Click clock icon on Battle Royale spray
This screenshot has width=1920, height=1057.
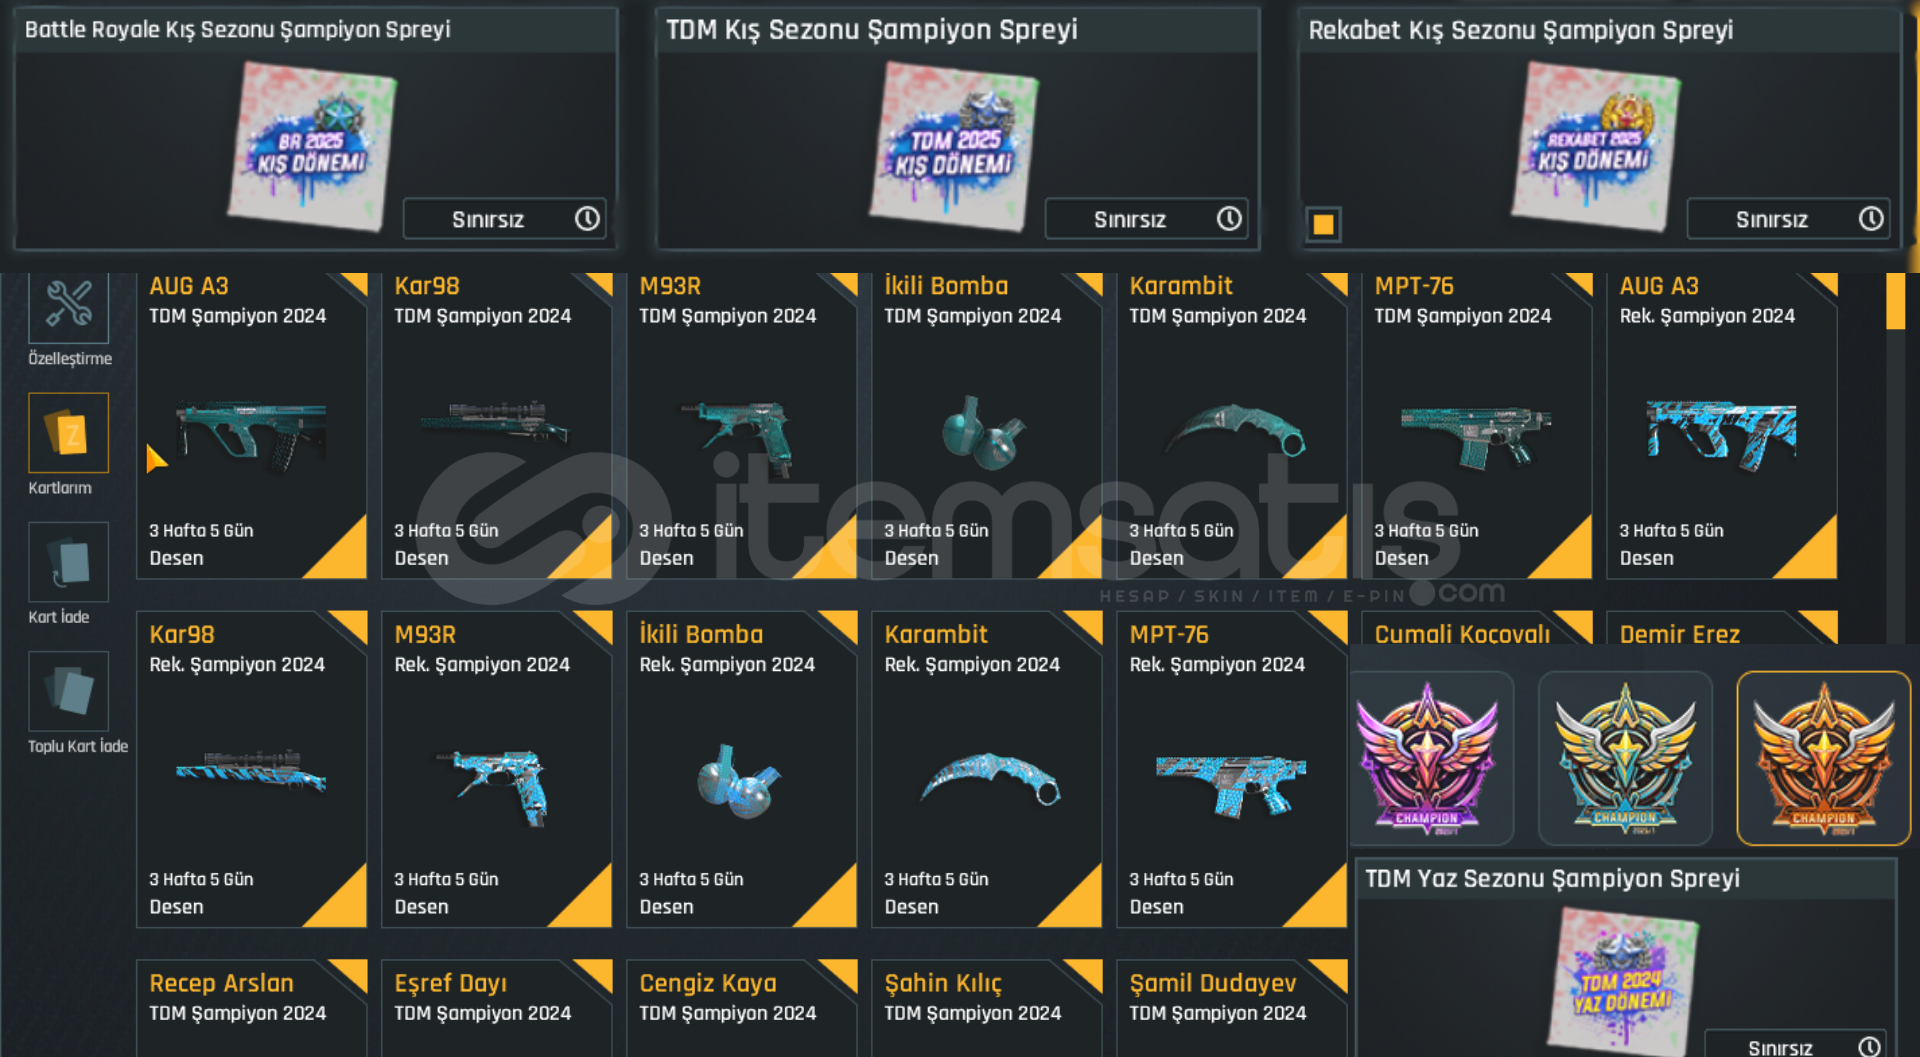point(587,218)
